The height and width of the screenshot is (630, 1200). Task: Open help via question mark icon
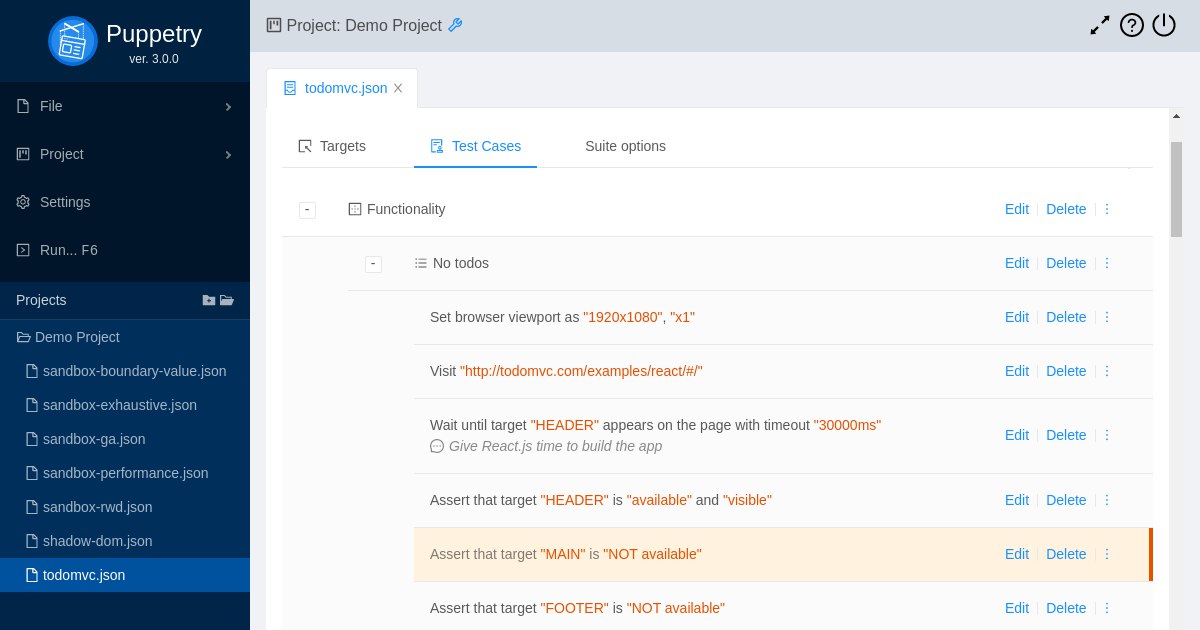(x=1132, y=25)
